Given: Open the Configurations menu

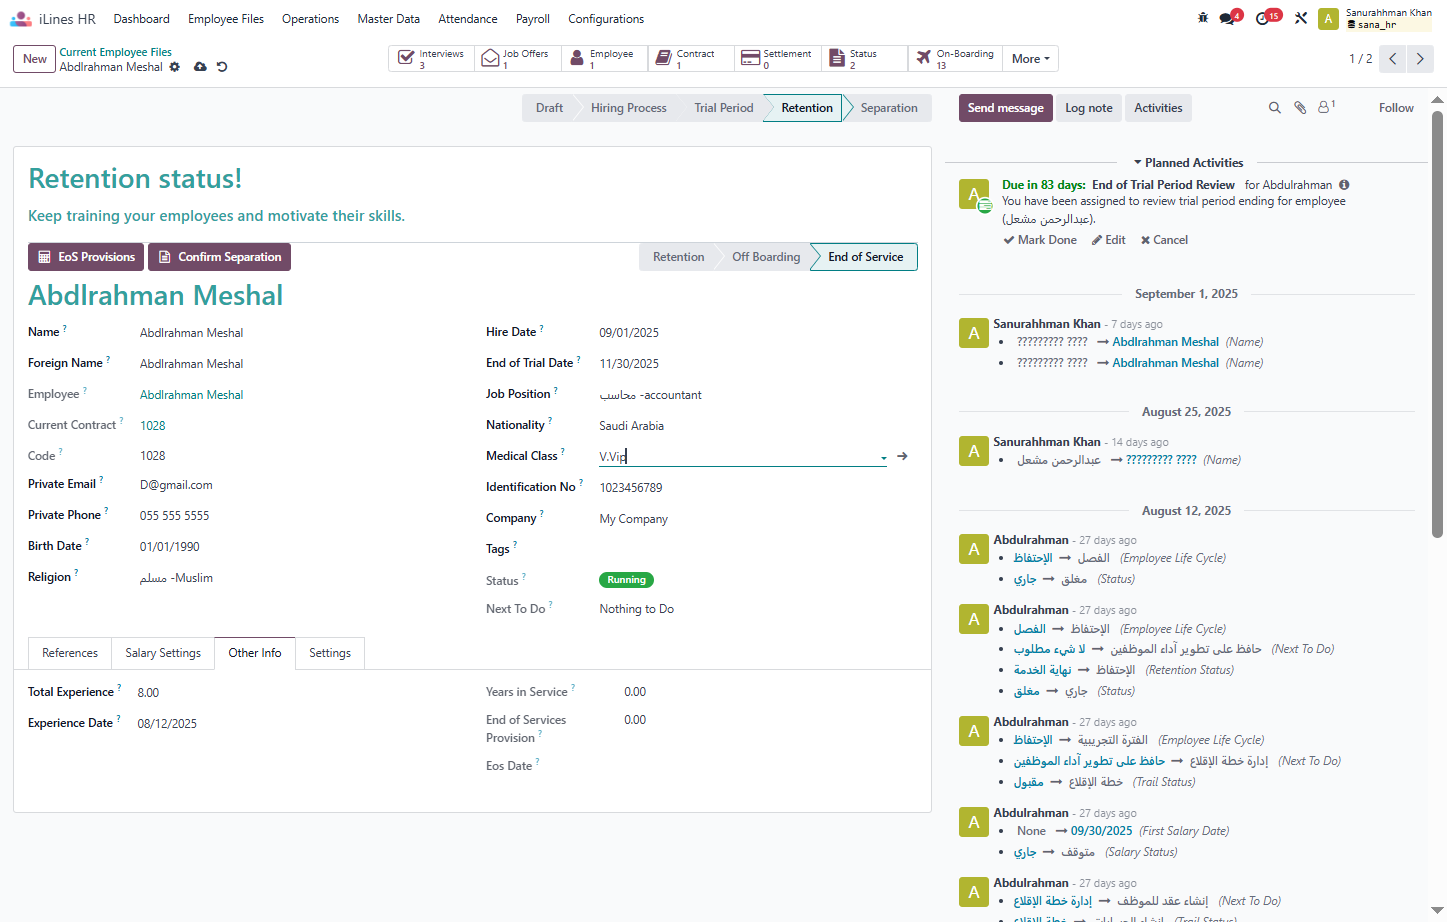Looking at the screenshot, I should [x=606, y=19].
